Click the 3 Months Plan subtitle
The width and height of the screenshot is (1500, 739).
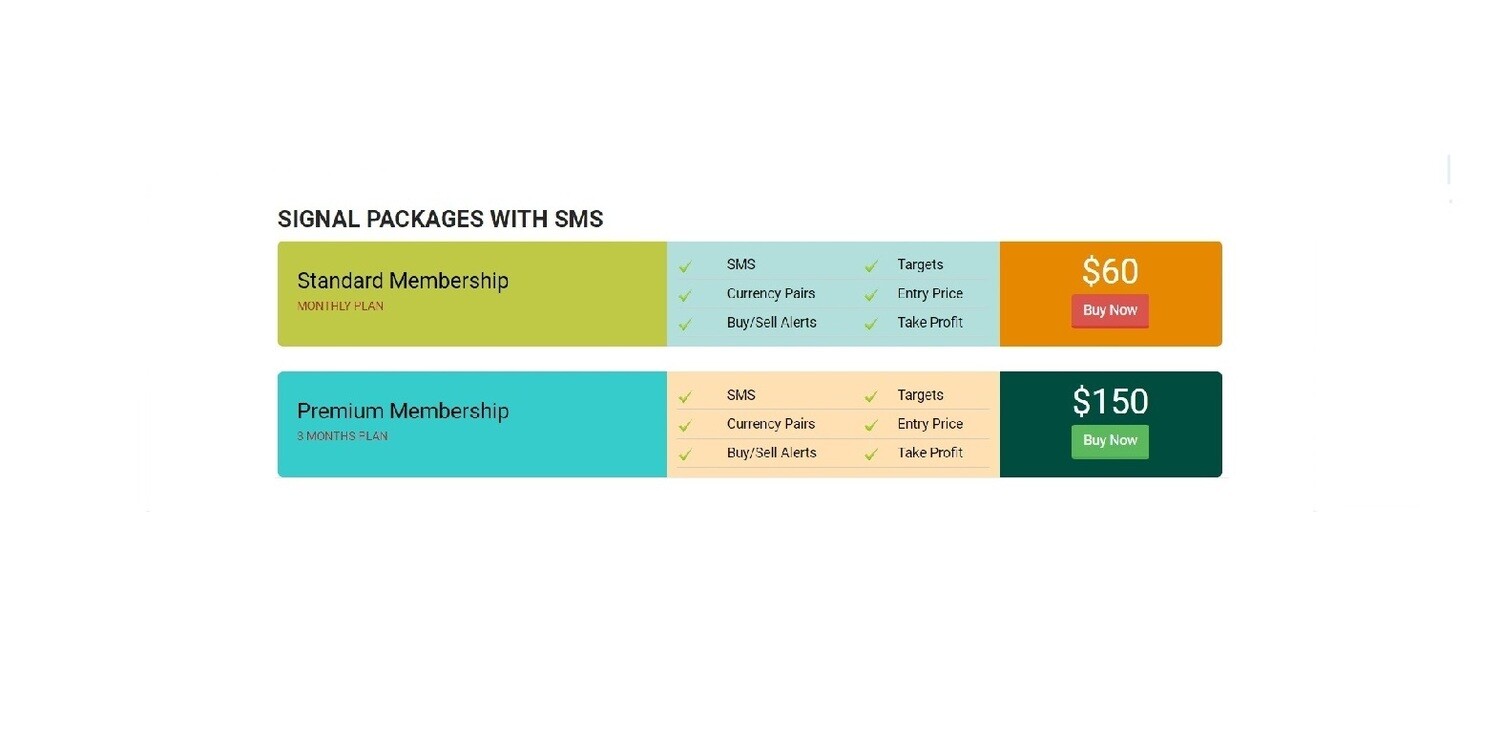point(342,437)
